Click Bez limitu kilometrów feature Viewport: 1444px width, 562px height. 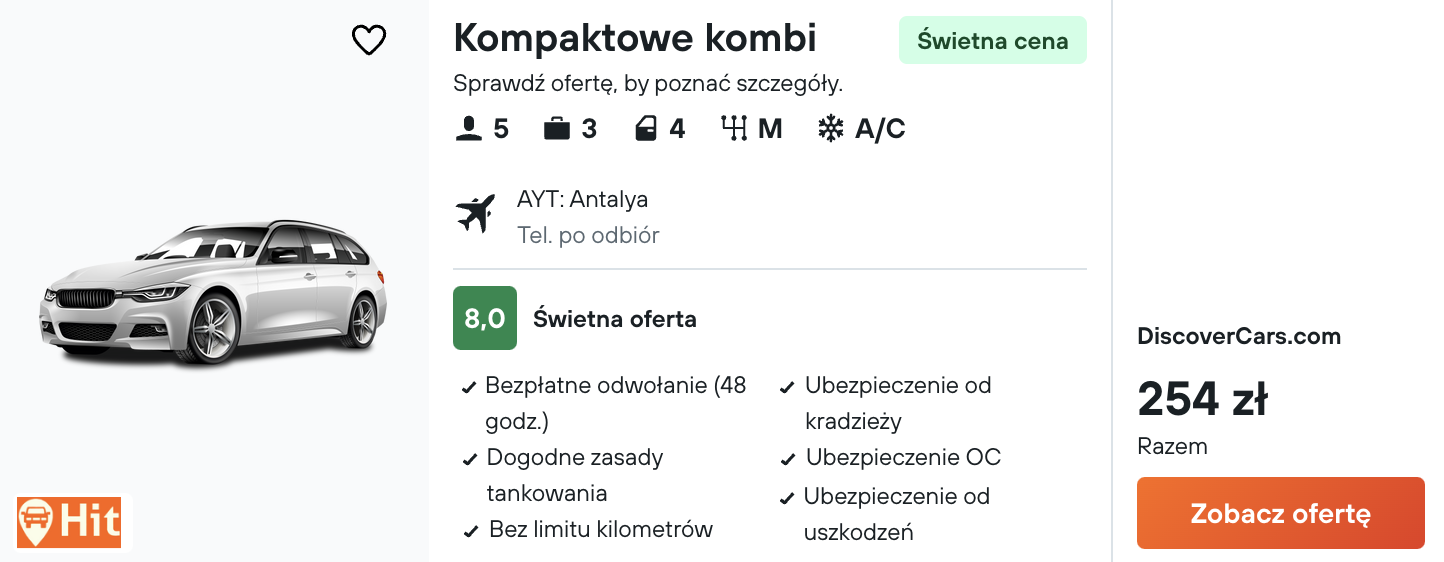tap(588, 530)
